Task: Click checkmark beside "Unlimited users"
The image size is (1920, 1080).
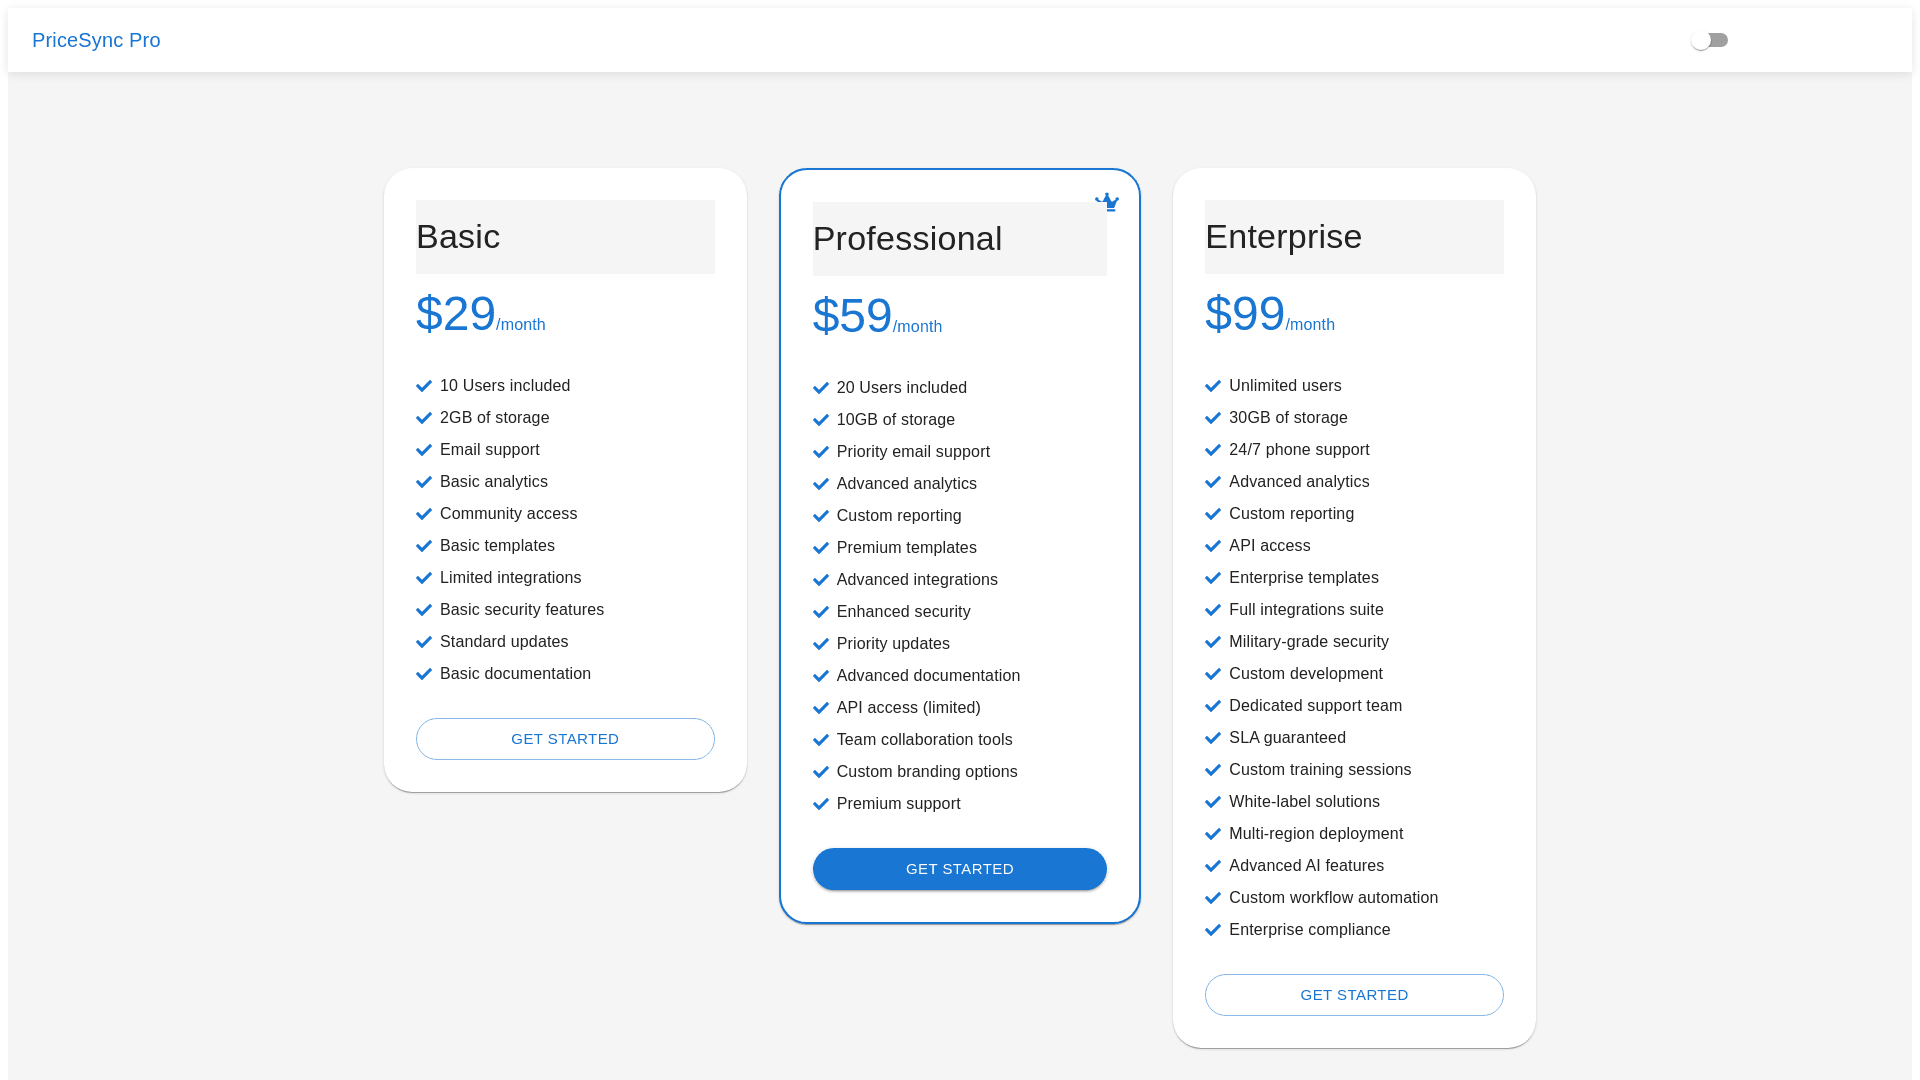Action: [x=1213, y=386]
